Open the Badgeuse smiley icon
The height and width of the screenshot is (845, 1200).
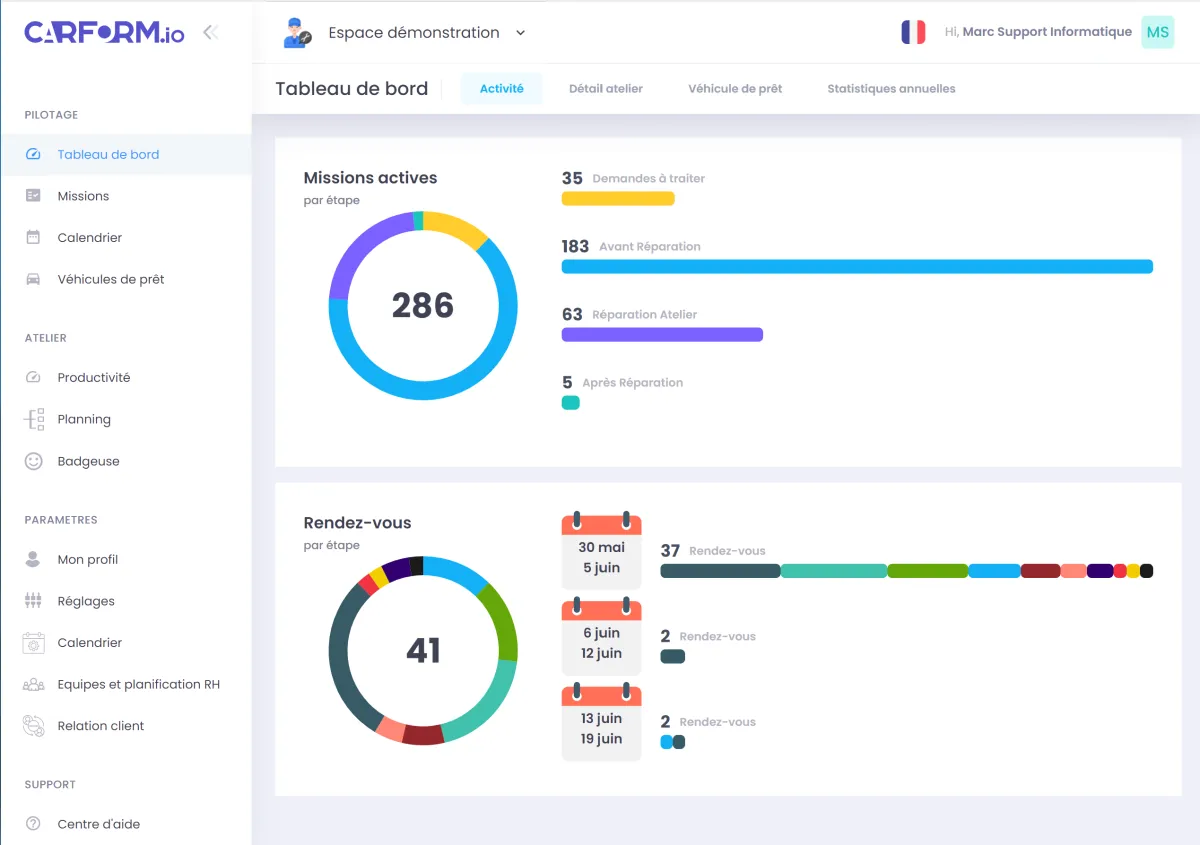[x=34, y=461]
